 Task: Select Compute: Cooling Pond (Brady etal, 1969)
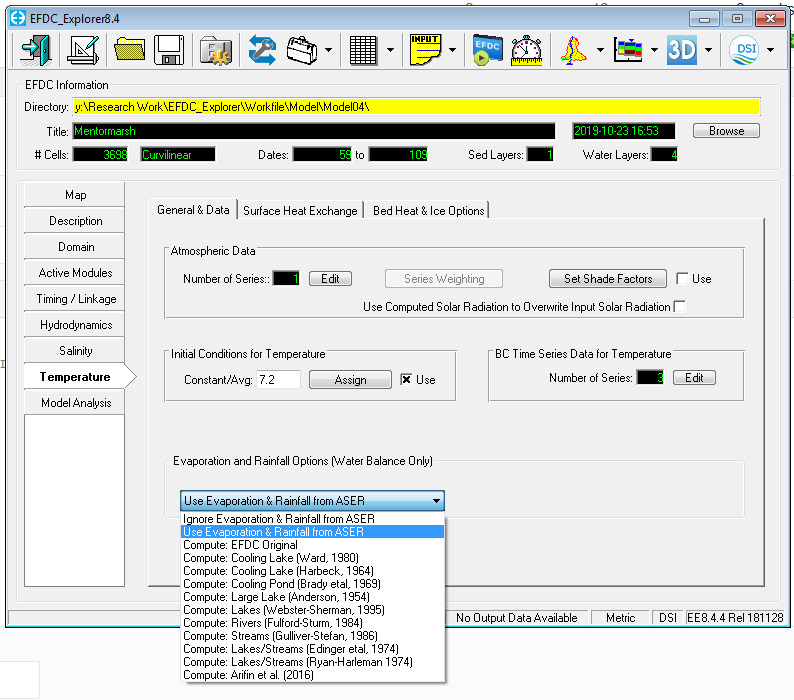coord(312,584)
